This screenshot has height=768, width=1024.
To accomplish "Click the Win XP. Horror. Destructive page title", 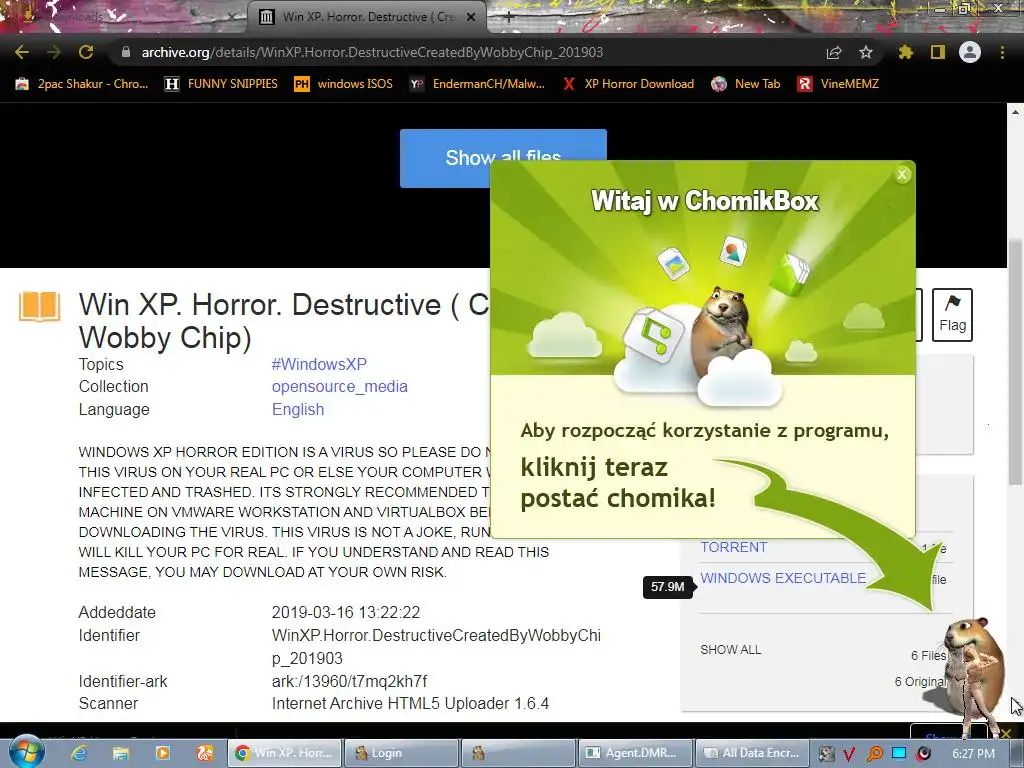I will click(283, 321).
